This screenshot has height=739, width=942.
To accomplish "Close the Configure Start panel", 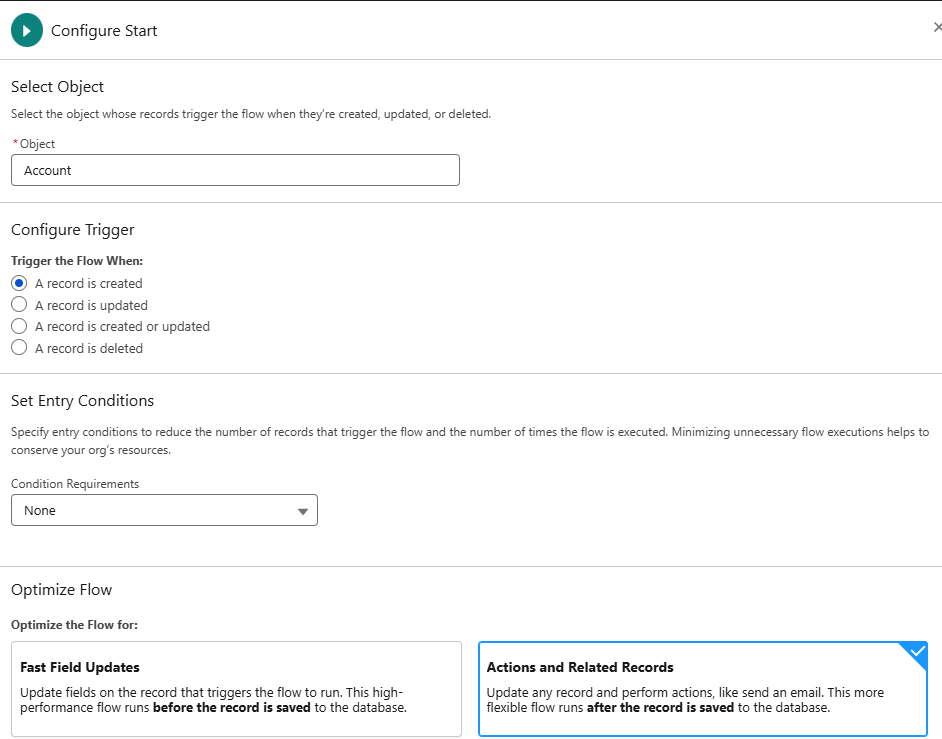I will point(936,28).
